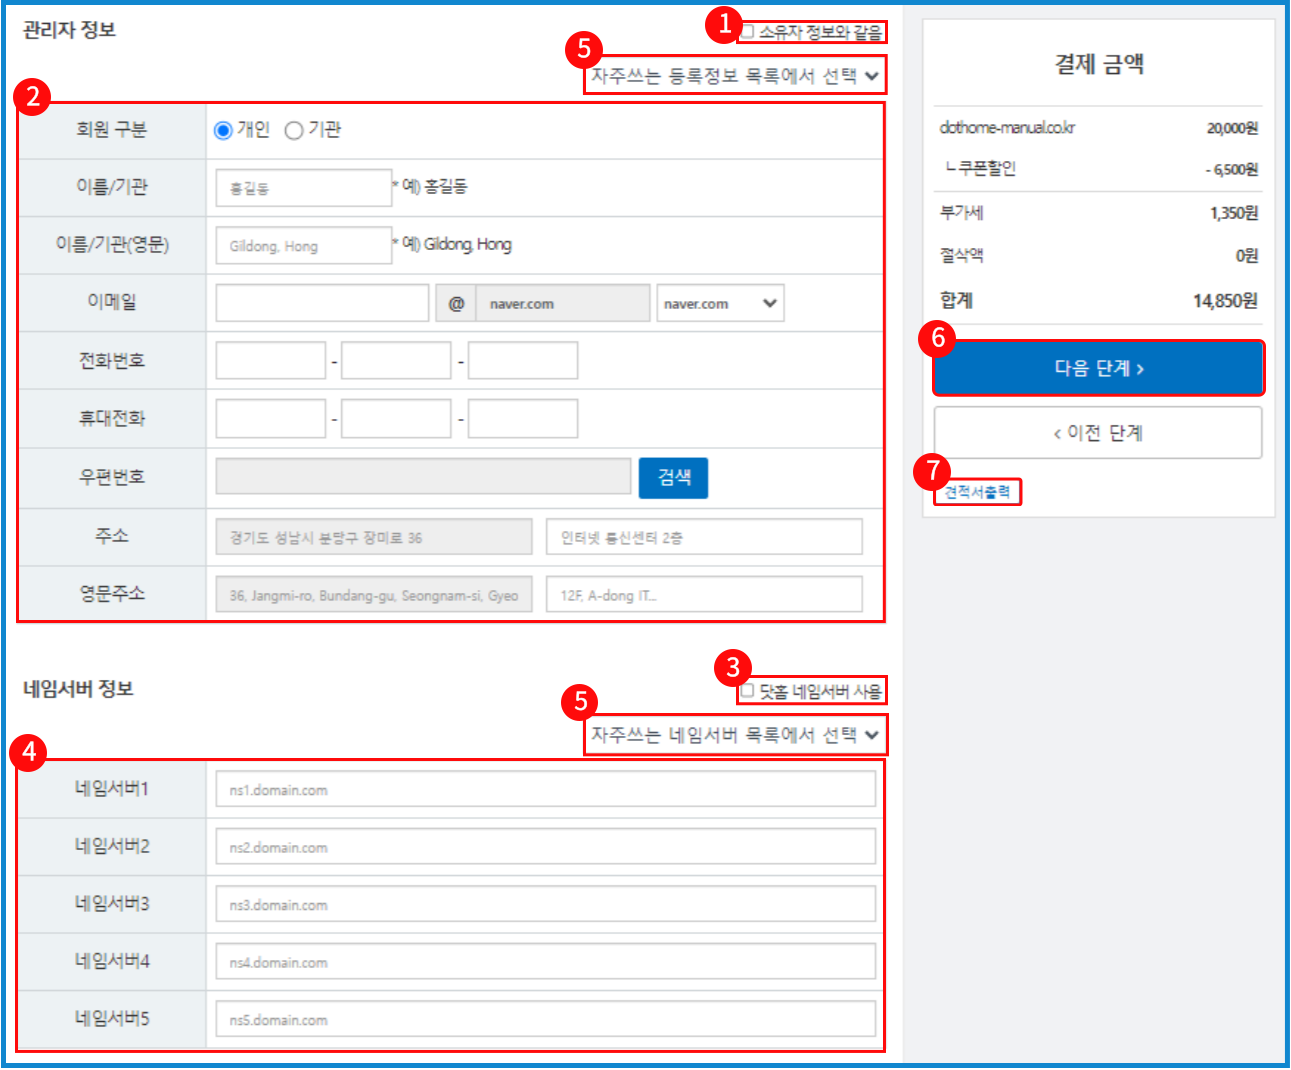
Task: Click the first 전화번호 input box
Action: coord(271,361)
